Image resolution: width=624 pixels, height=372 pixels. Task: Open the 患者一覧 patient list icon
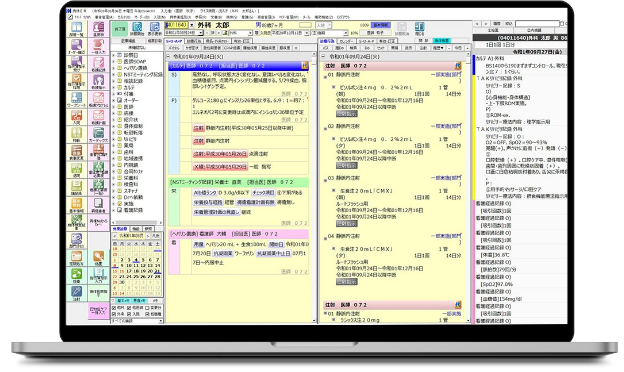click(x=76, y=29)
